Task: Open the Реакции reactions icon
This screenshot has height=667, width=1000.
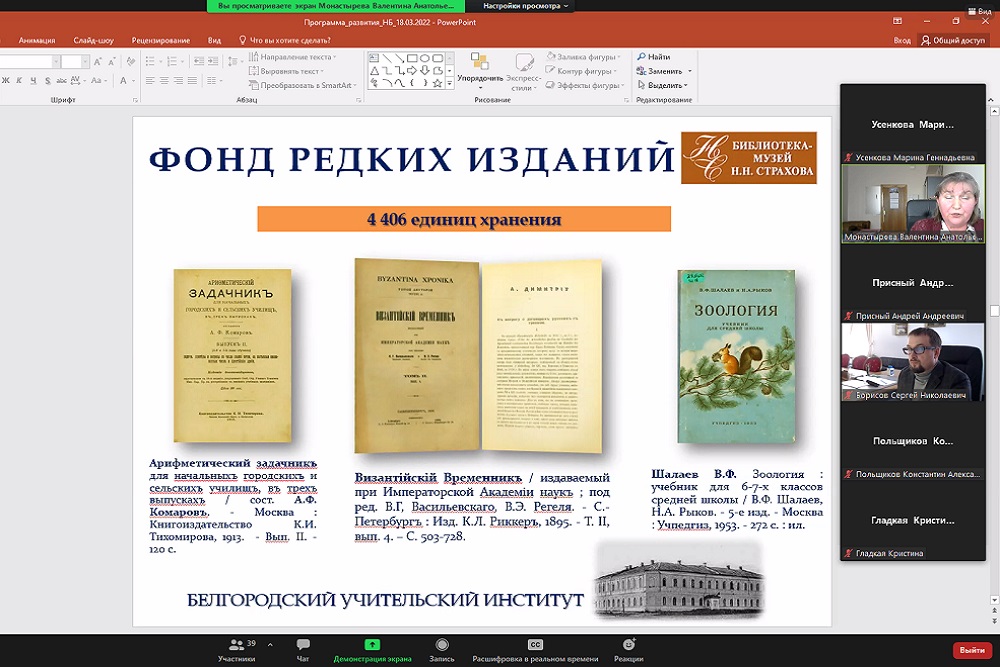Action: coord(628,646)
